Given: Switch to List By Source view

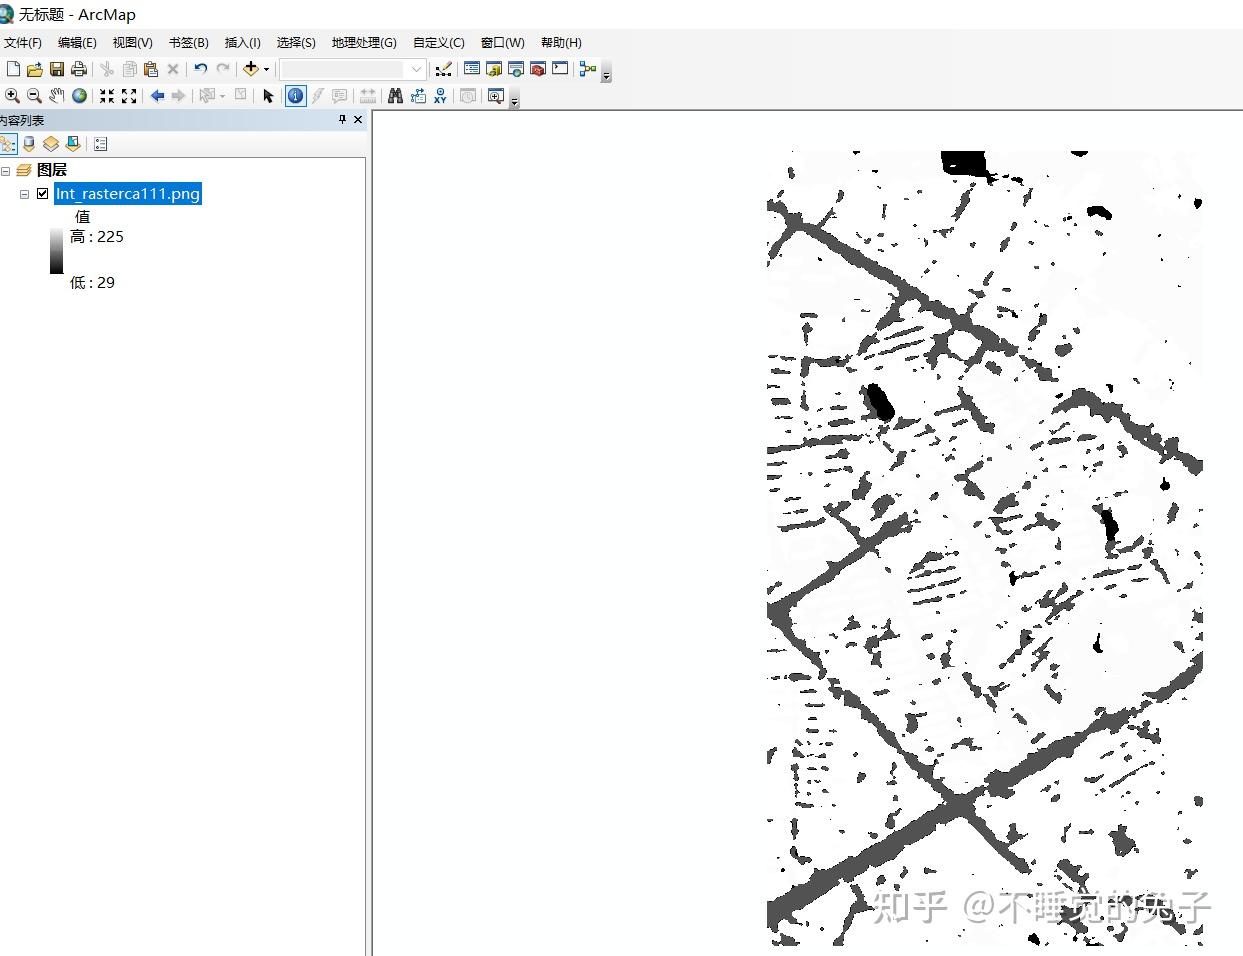Looking at the screenshot, I should pos(29,144).
